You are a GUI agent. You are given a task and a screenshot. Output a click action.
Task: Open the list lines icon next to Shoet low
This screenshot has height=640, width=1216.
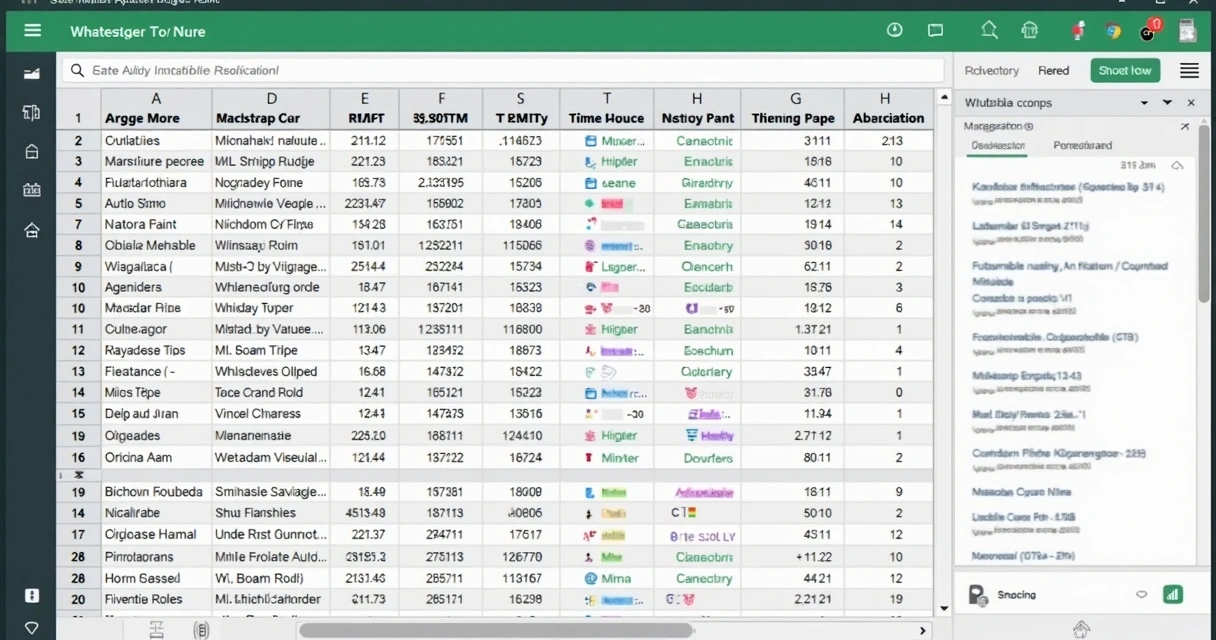(x=1189, y=70)
